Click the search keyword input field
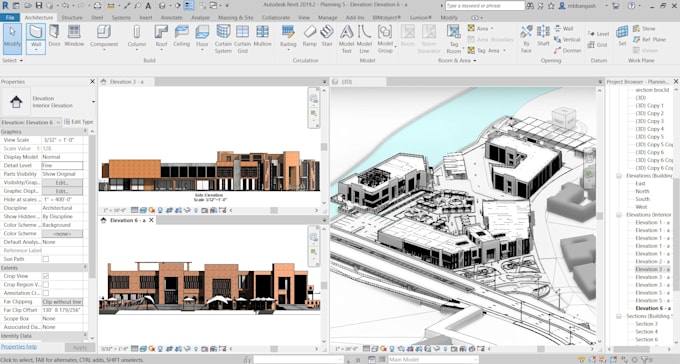 pos(485,6)
